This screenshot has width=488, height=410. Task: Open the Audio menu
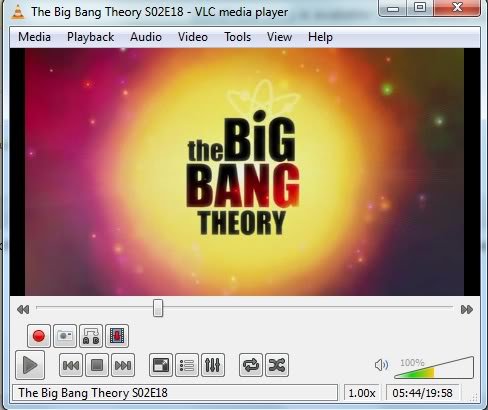(146, 37)
